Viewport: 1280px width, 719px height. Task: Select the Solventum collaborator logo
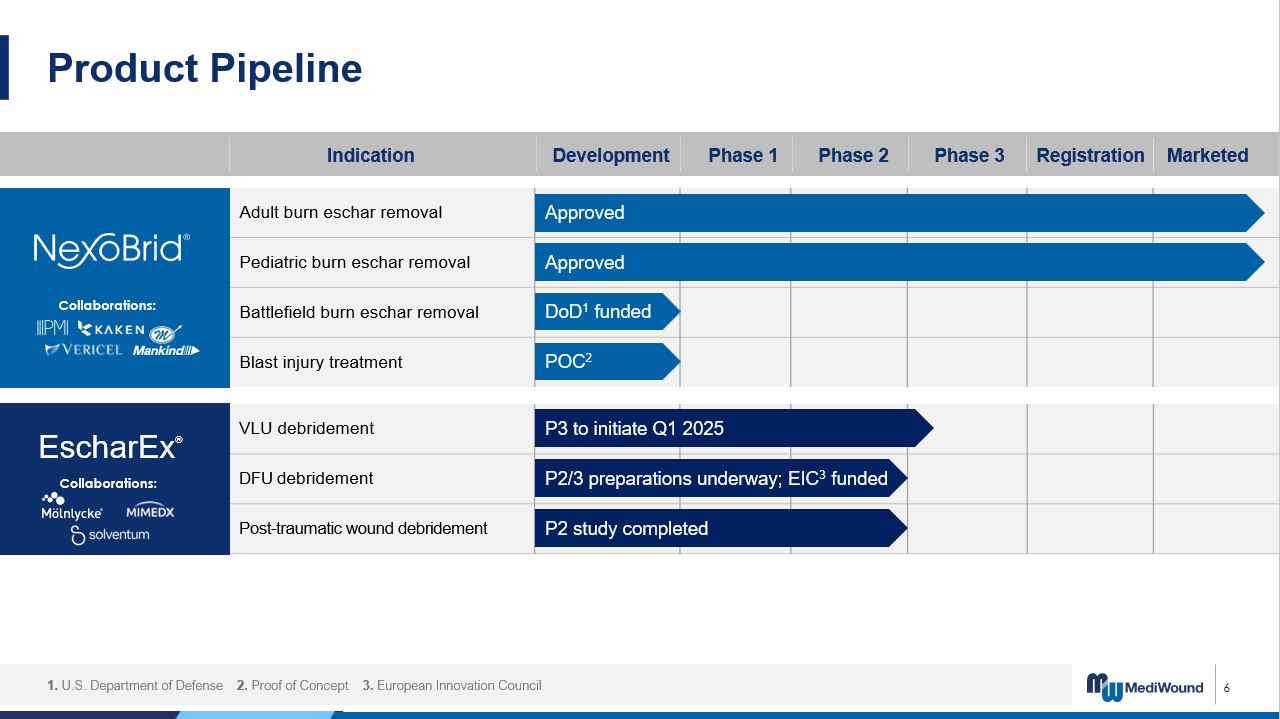click(110, 535)
